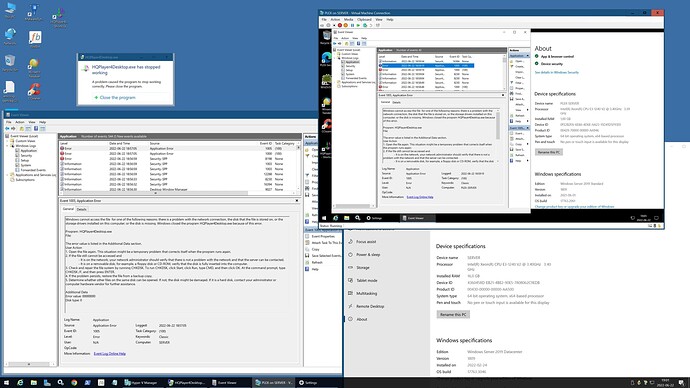Viewport: 690px width, 388px height.
Task: Expand Custom Views node in host Event Viewer
Action: [7, 141]
